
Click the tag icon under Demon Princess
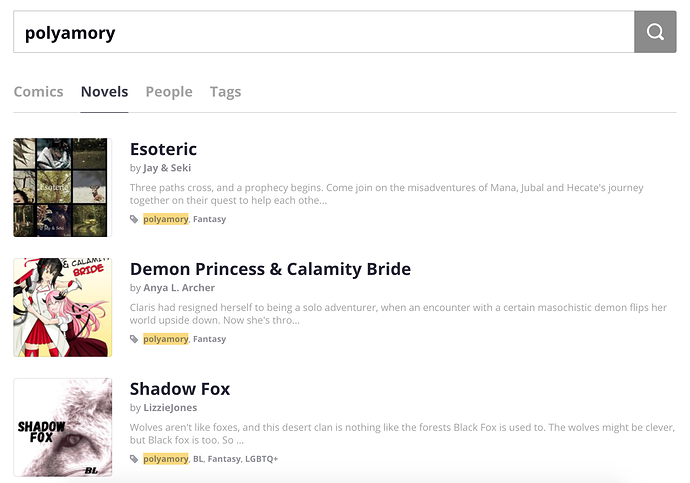pos(135,339)
